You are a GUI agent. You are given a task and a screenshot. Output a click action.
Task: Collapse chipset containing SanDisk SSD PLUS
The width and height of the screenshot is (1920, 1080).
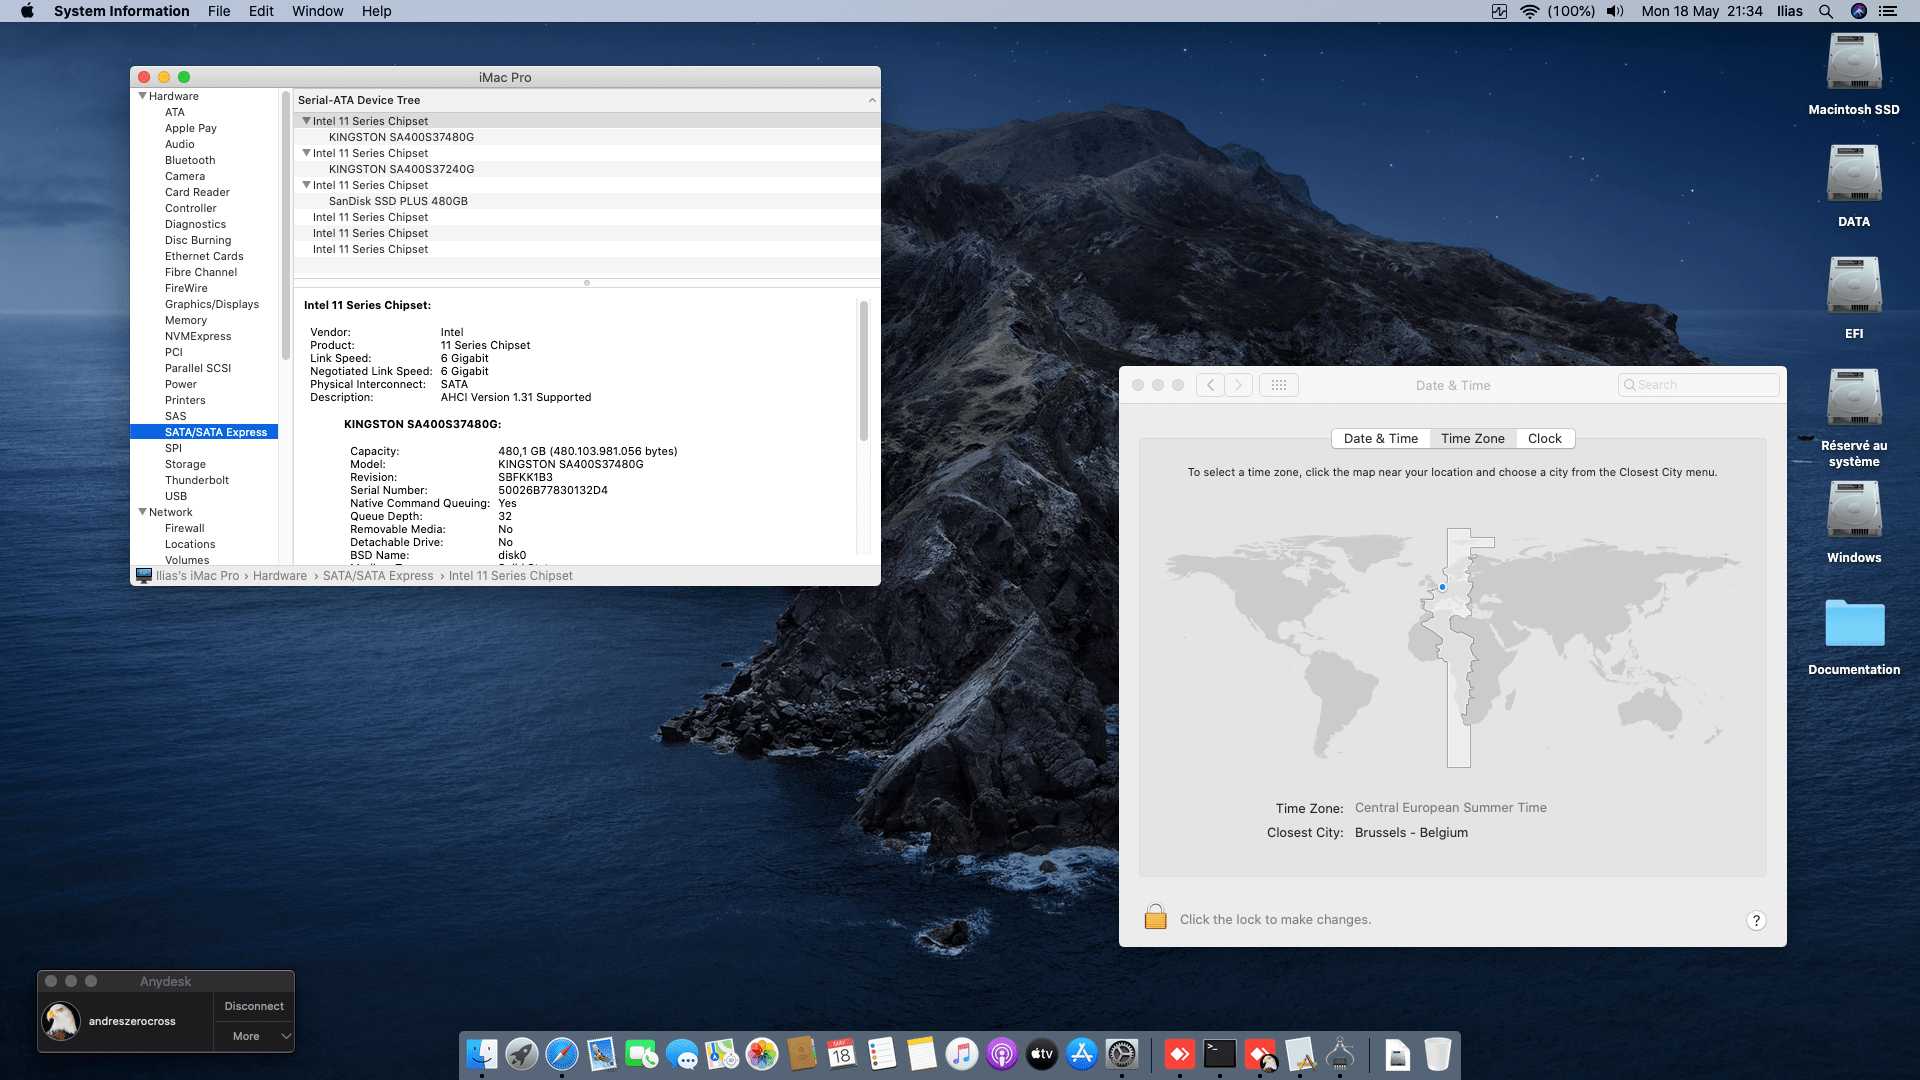click(306, 185)
